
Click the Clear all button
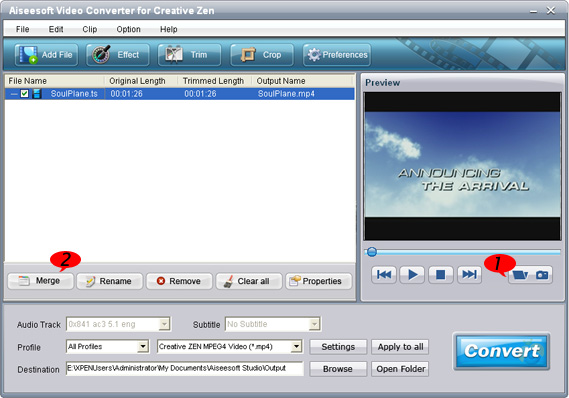(249, 281)
